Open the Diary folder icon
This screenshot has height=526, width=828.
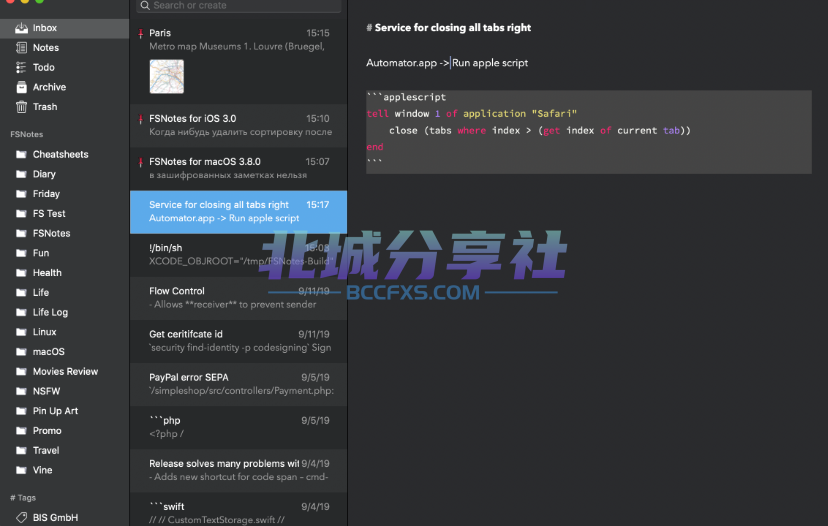pos(21,174)
